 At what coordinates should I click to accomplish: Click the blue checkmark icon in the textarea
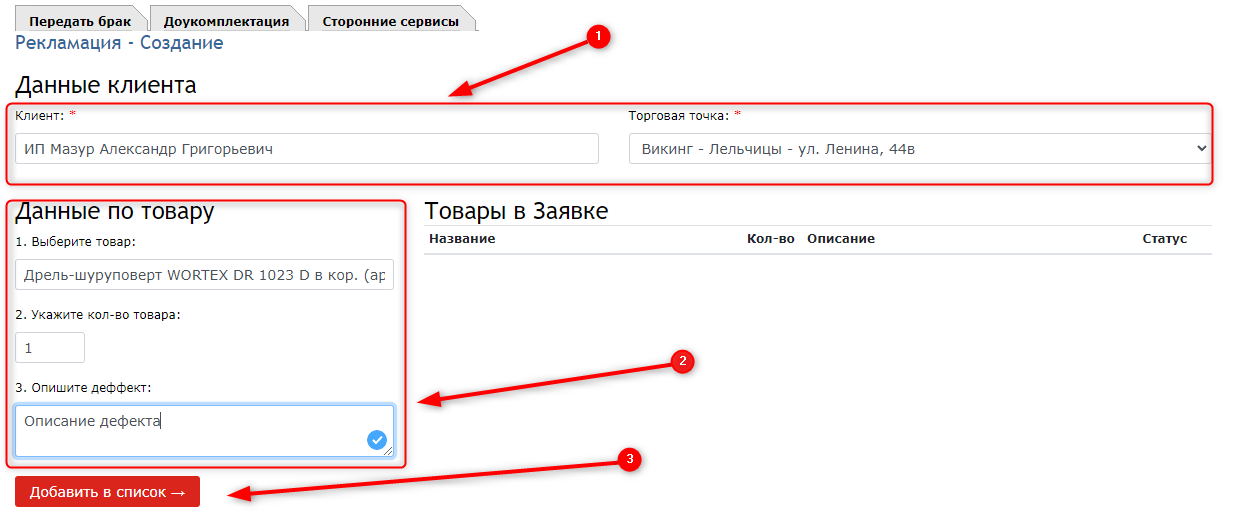(377, 439)
